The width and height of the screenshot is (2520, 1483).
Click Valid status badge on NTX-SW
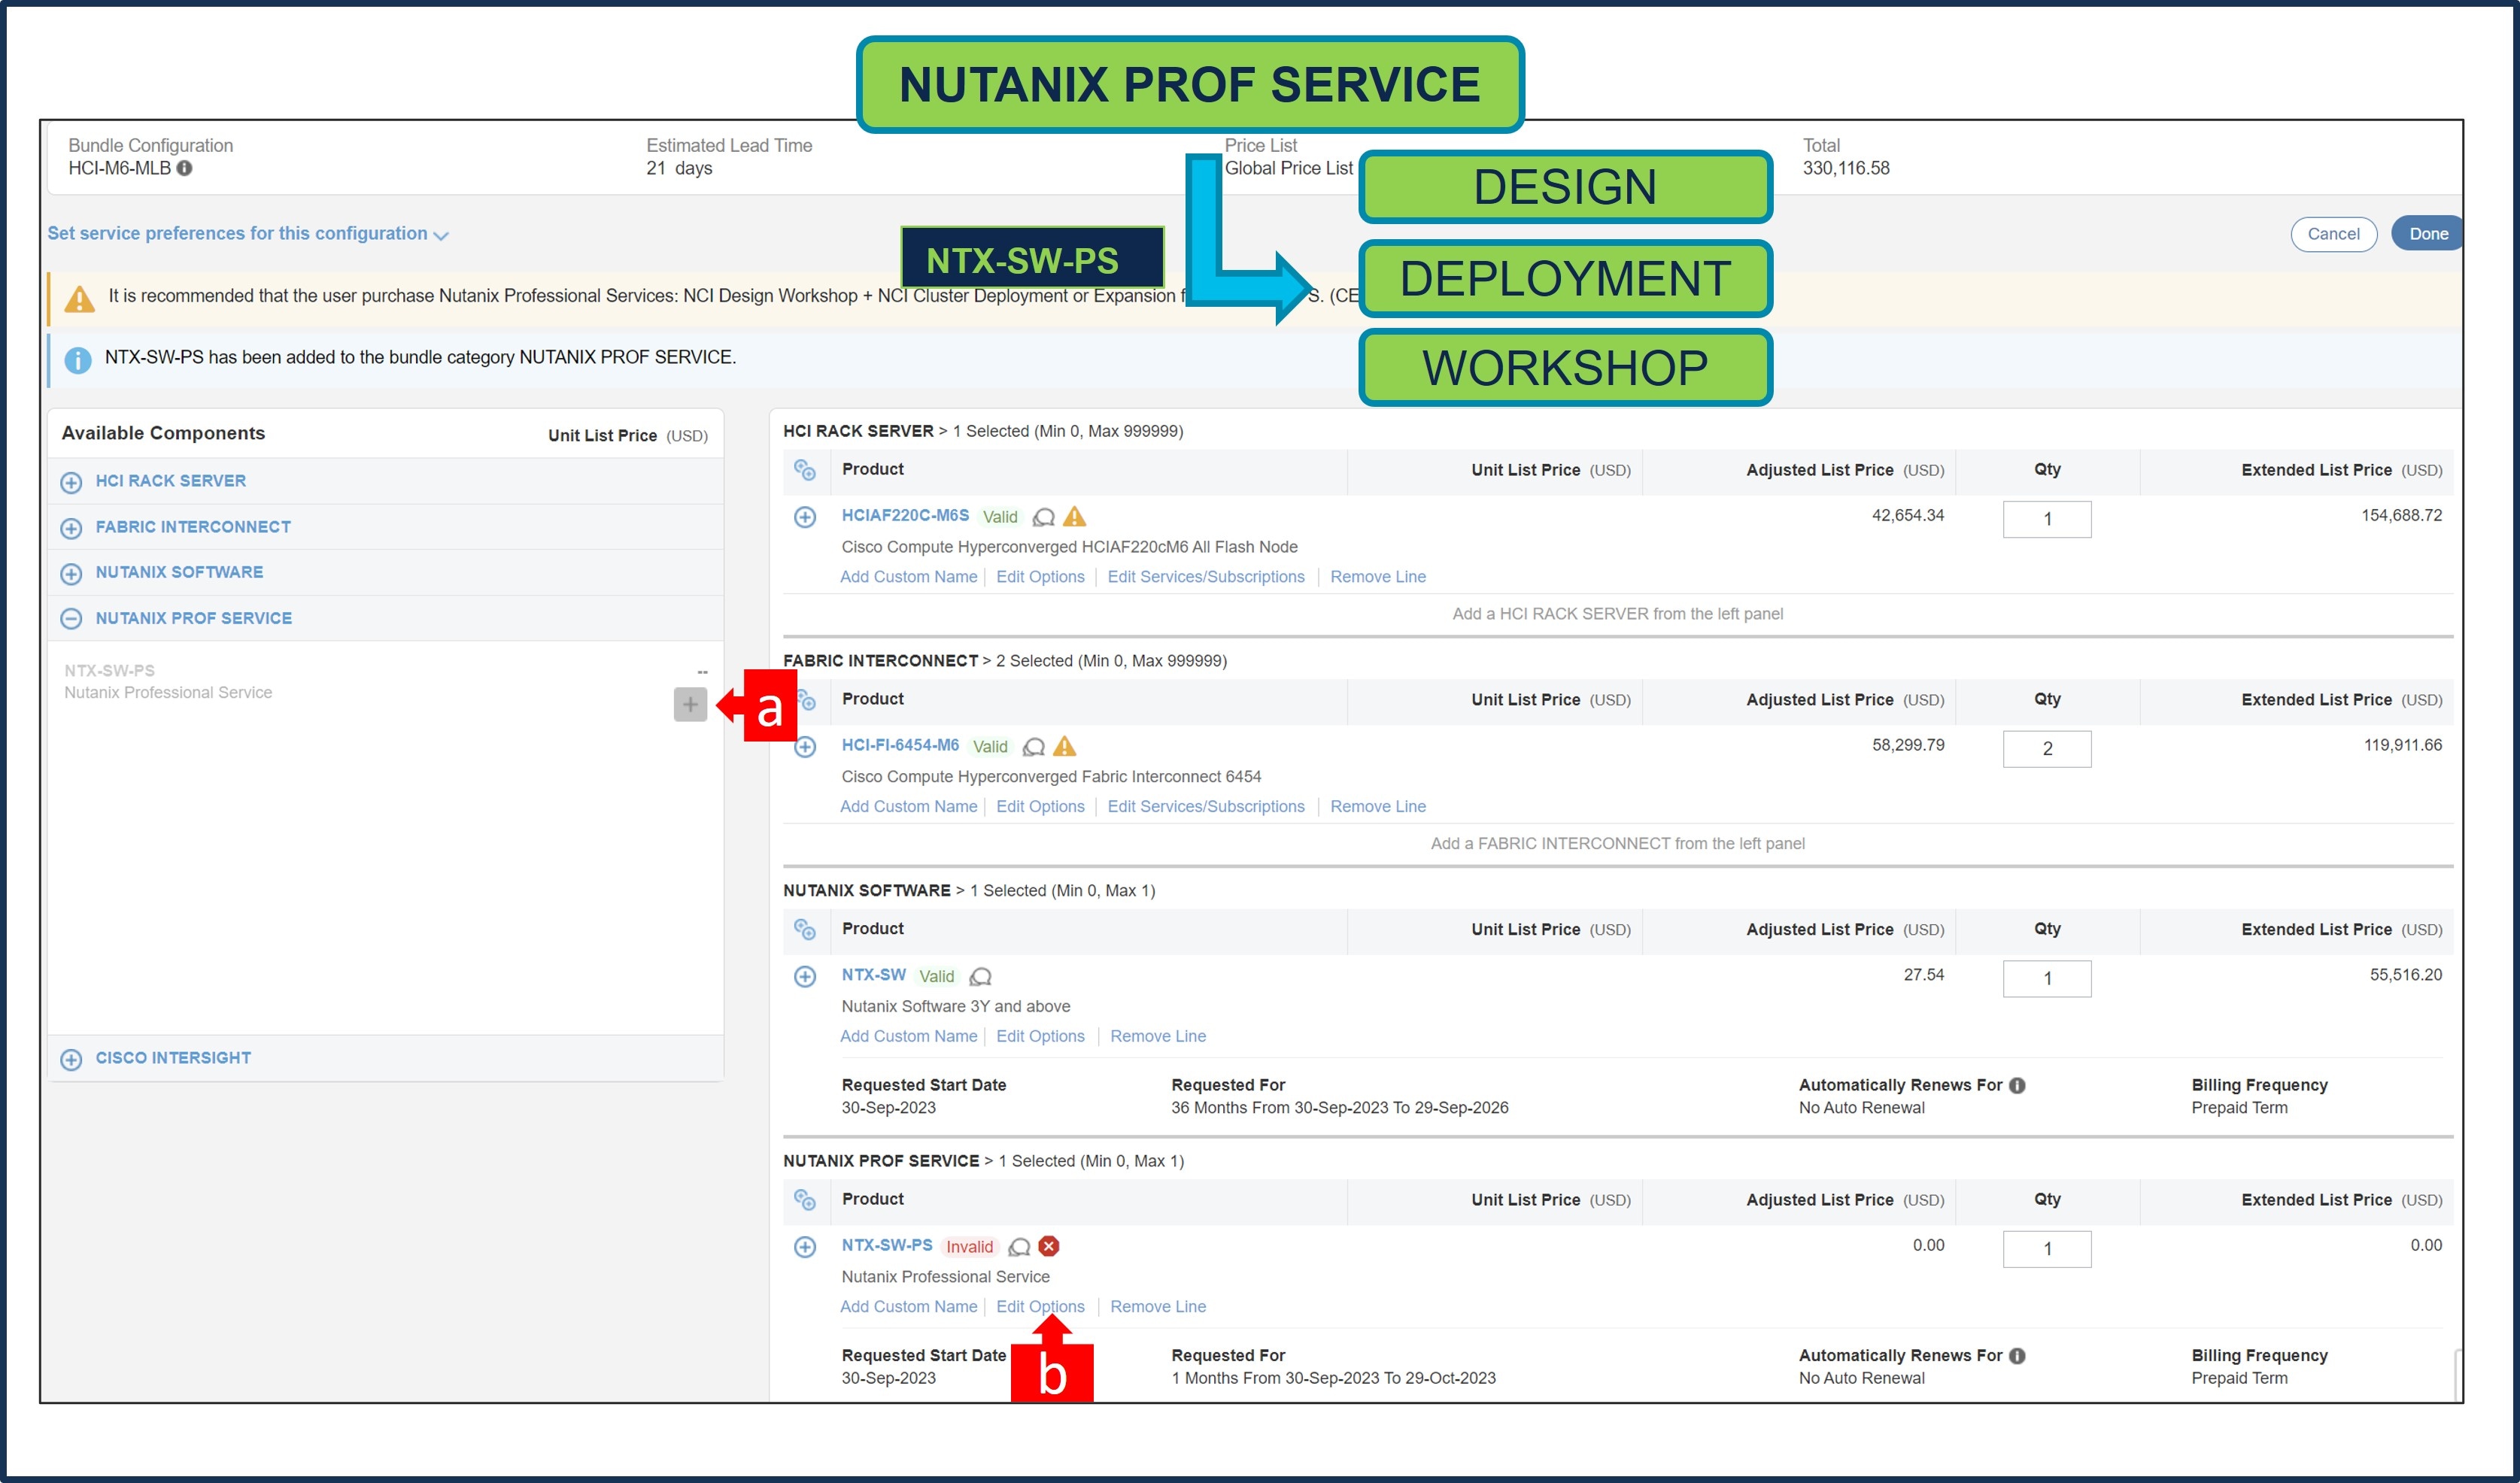(937, 977)
